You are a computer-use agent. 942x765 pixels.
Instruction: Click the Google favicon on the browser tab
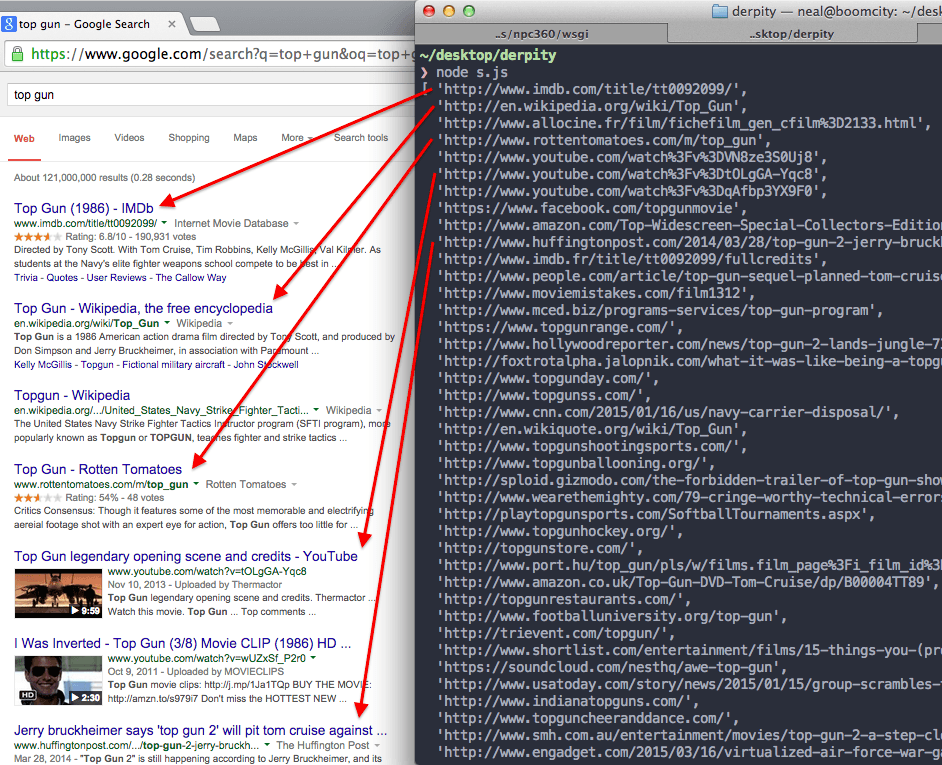[8, 24]
